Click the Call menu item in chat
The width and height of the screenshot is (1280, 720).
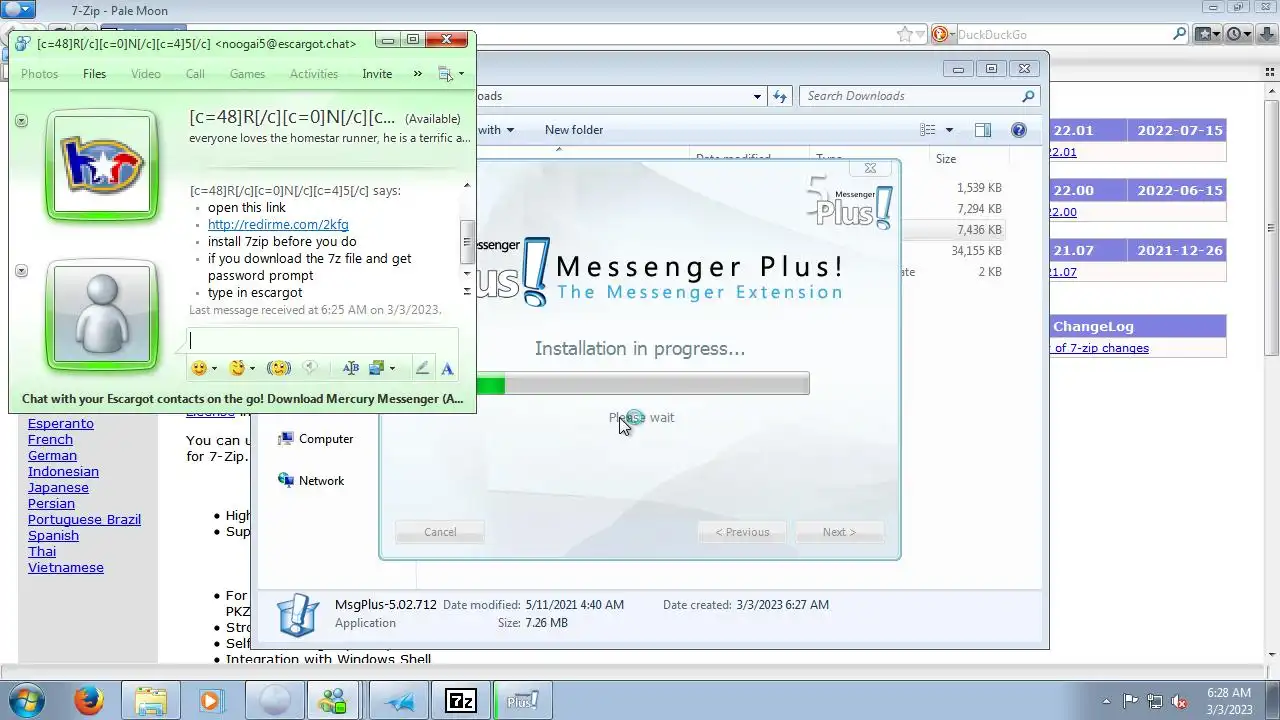point(195,74)
